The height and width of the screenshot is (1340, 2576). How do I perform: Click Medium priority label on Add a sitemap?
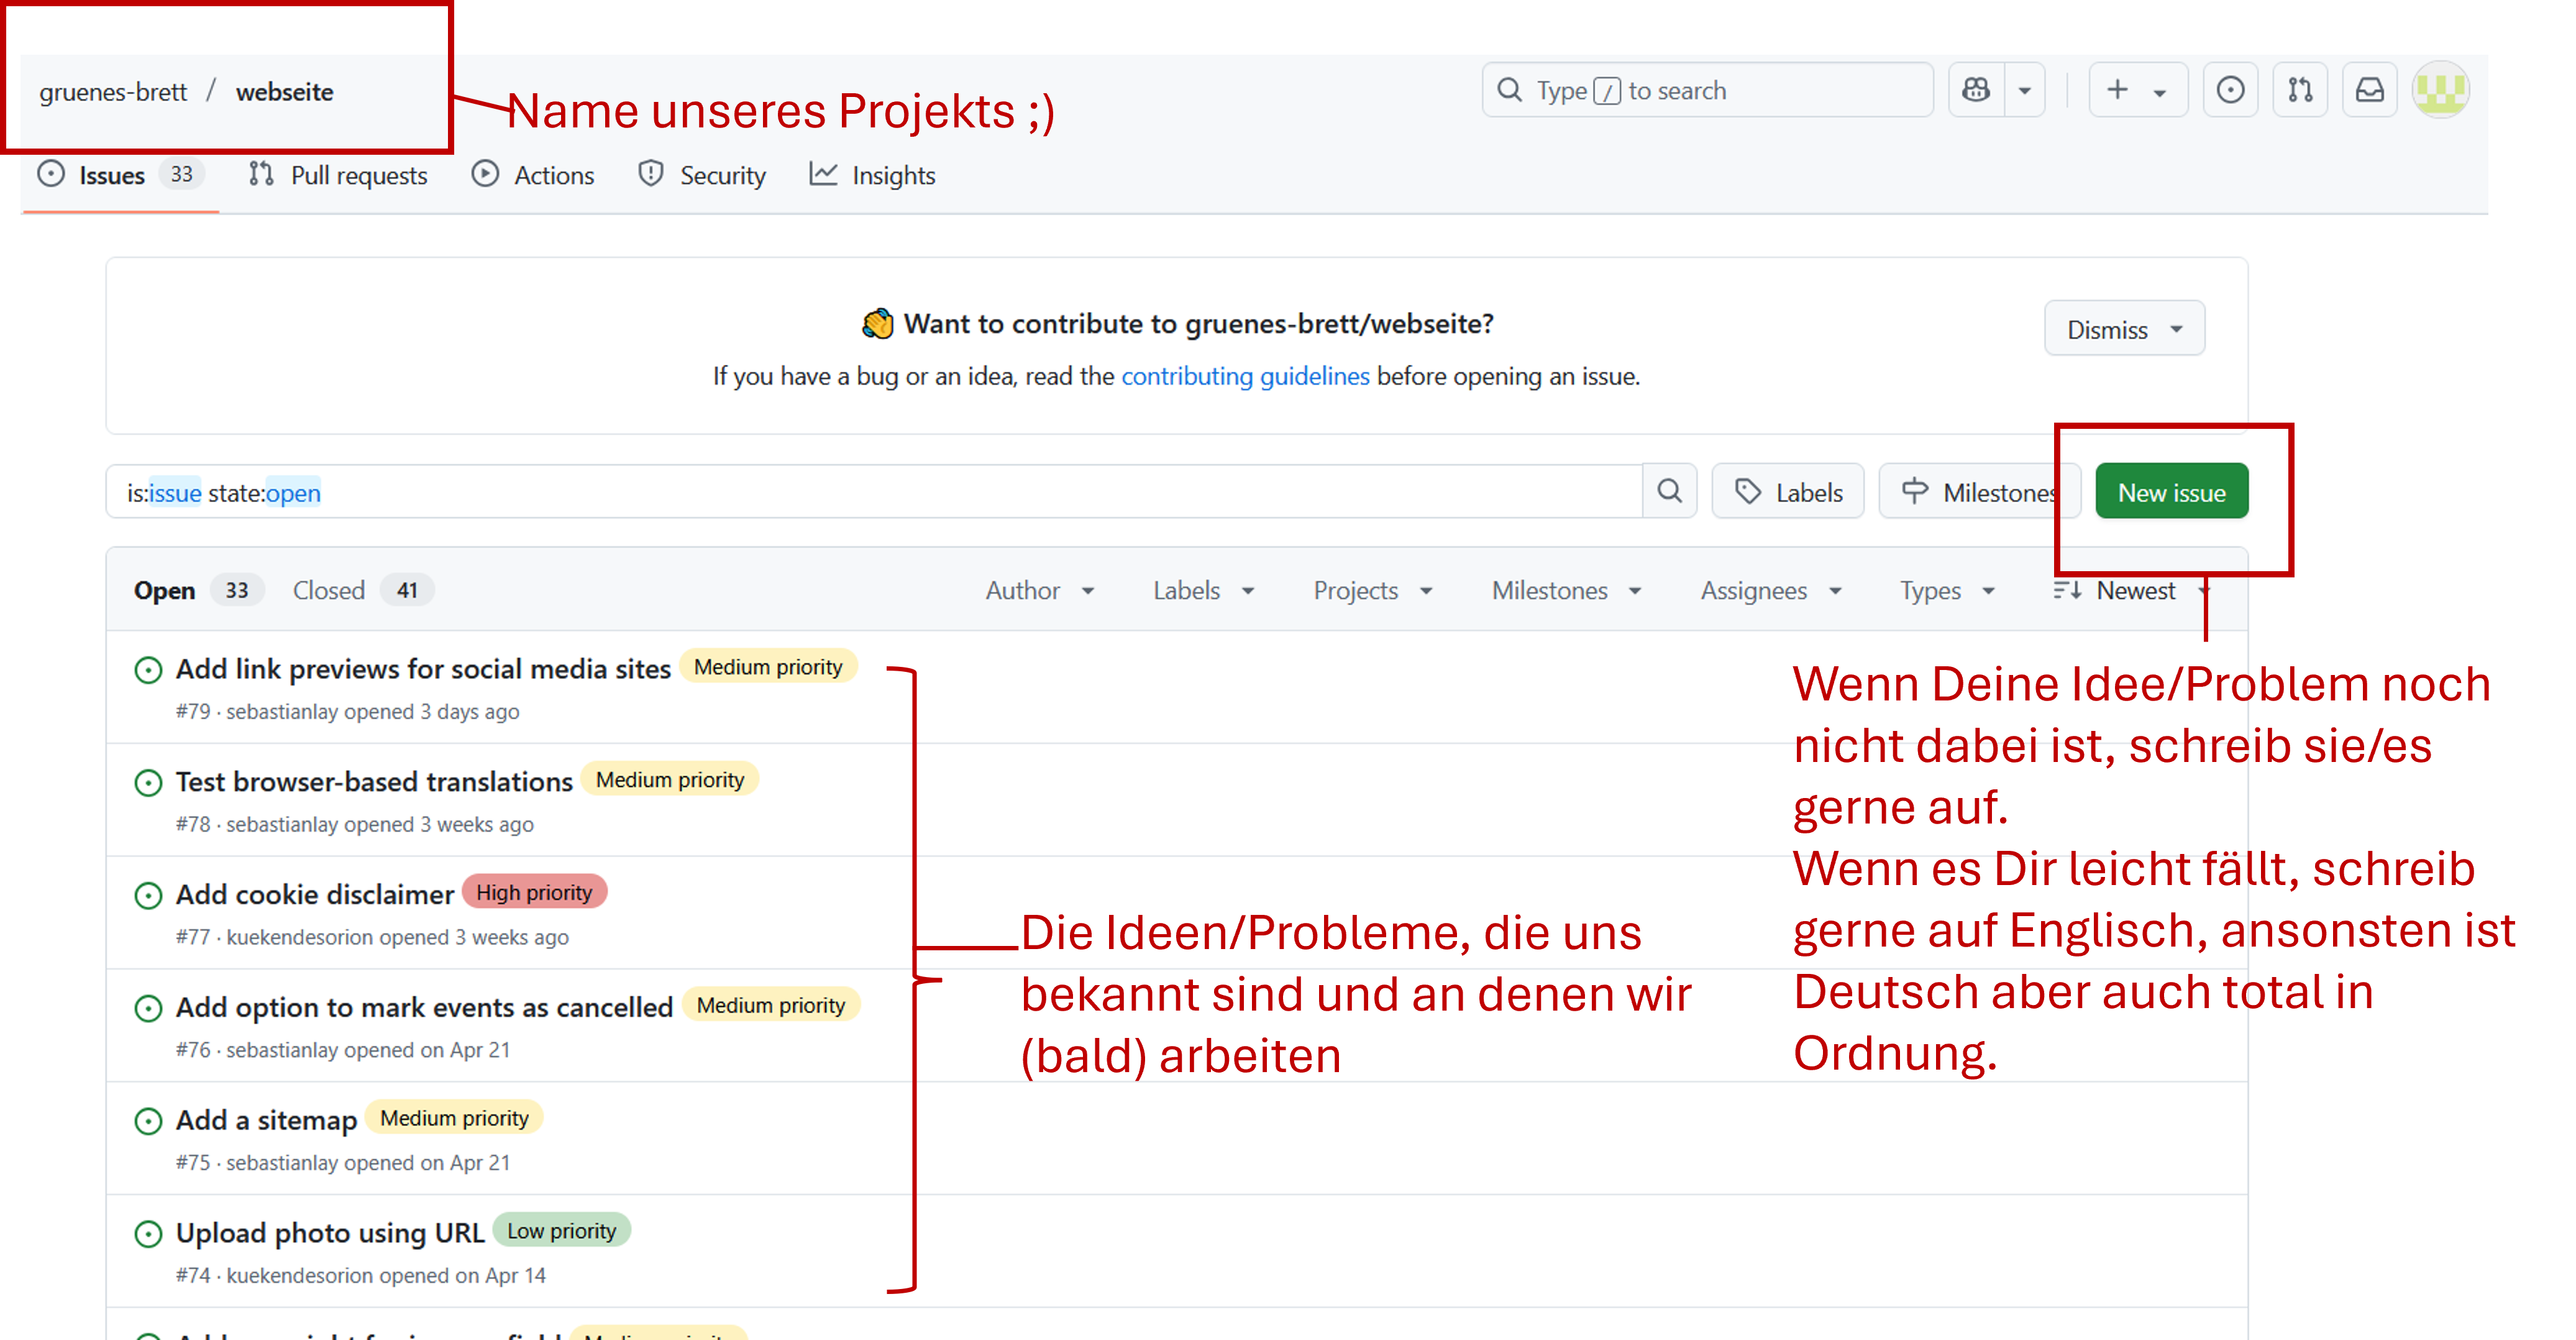click(x=454, y=1118)
